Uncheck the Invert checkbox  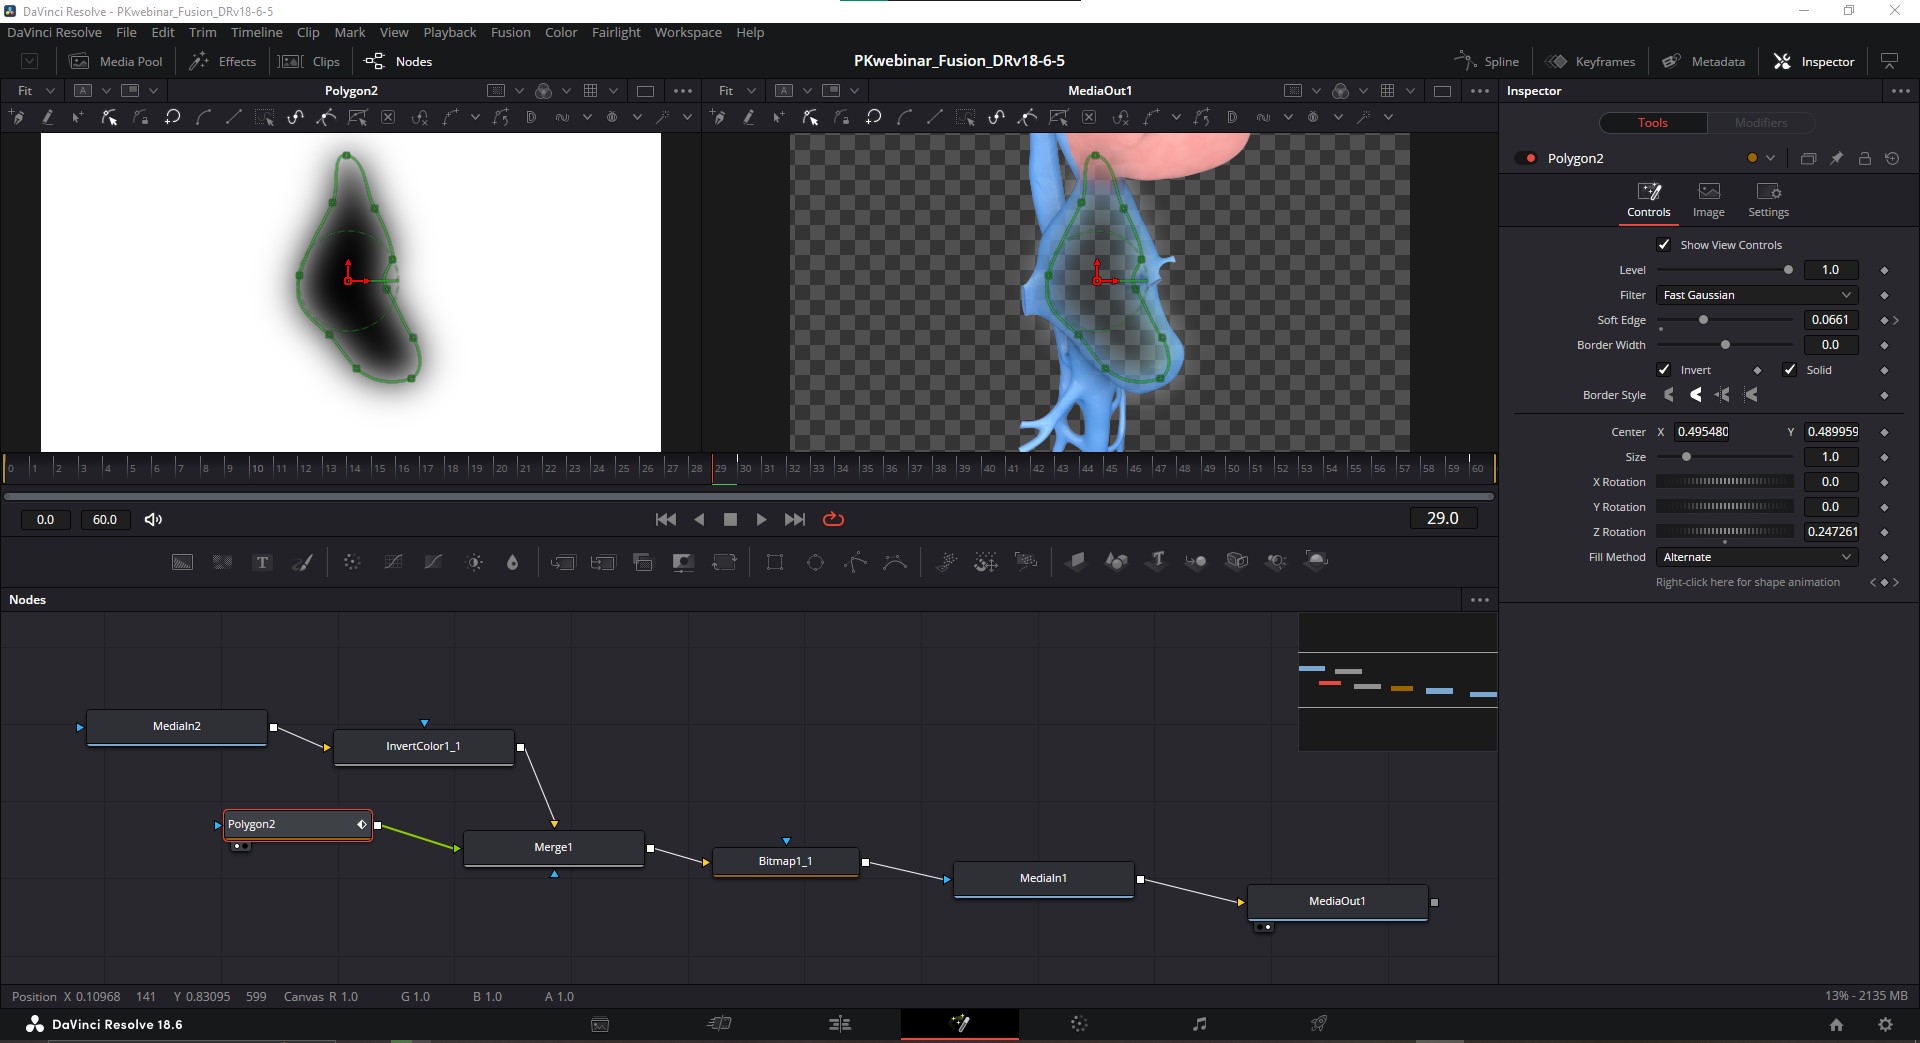(1664, 369)
